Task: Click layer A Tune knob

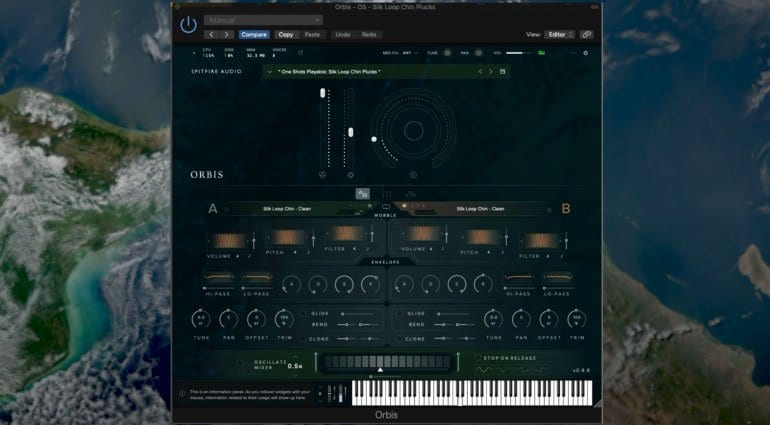Action: tap(201, 319)
